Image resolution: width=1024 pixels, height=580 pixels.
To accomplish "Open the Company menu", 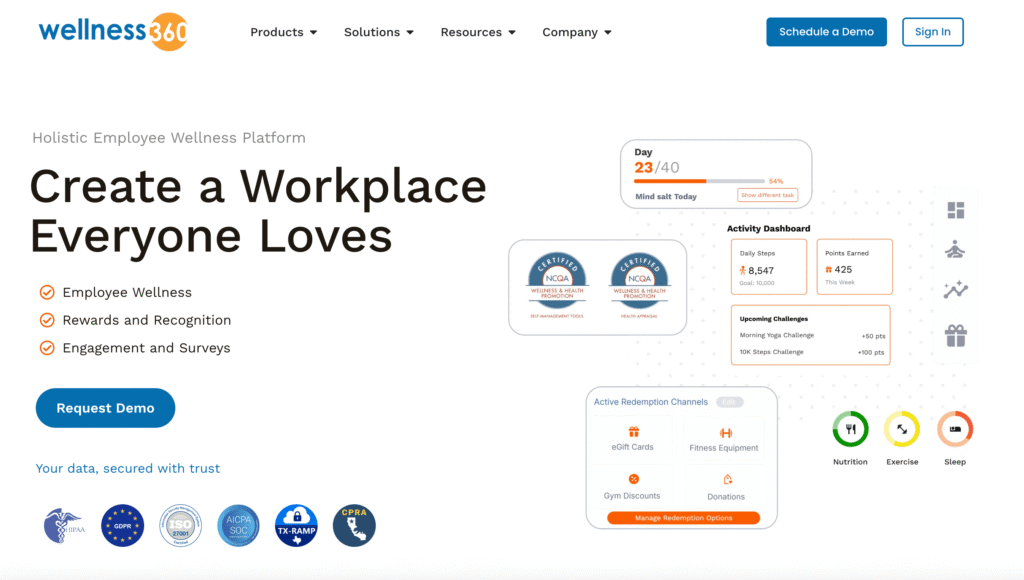I will coord(577,32).
